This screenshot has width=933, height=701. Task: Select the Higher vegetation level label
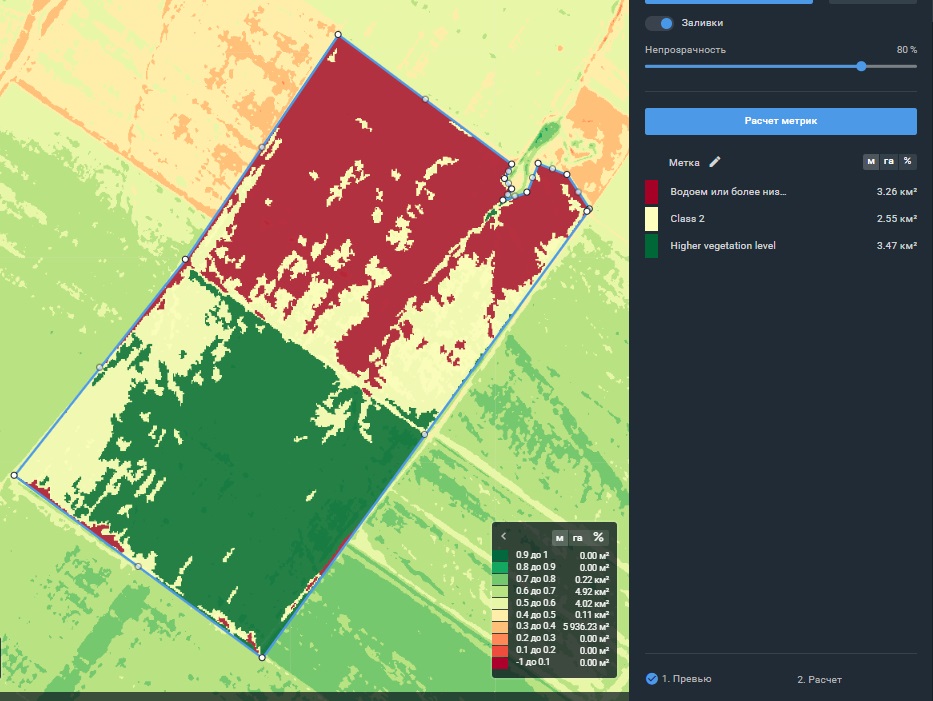(722, 246)
